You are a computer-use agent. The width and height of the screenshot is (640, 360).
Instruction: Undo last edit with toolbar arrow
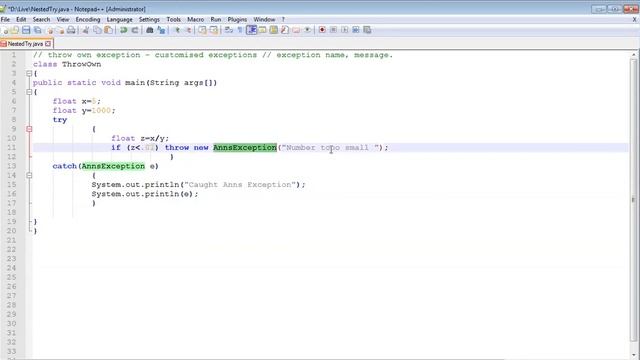point(123,30)
